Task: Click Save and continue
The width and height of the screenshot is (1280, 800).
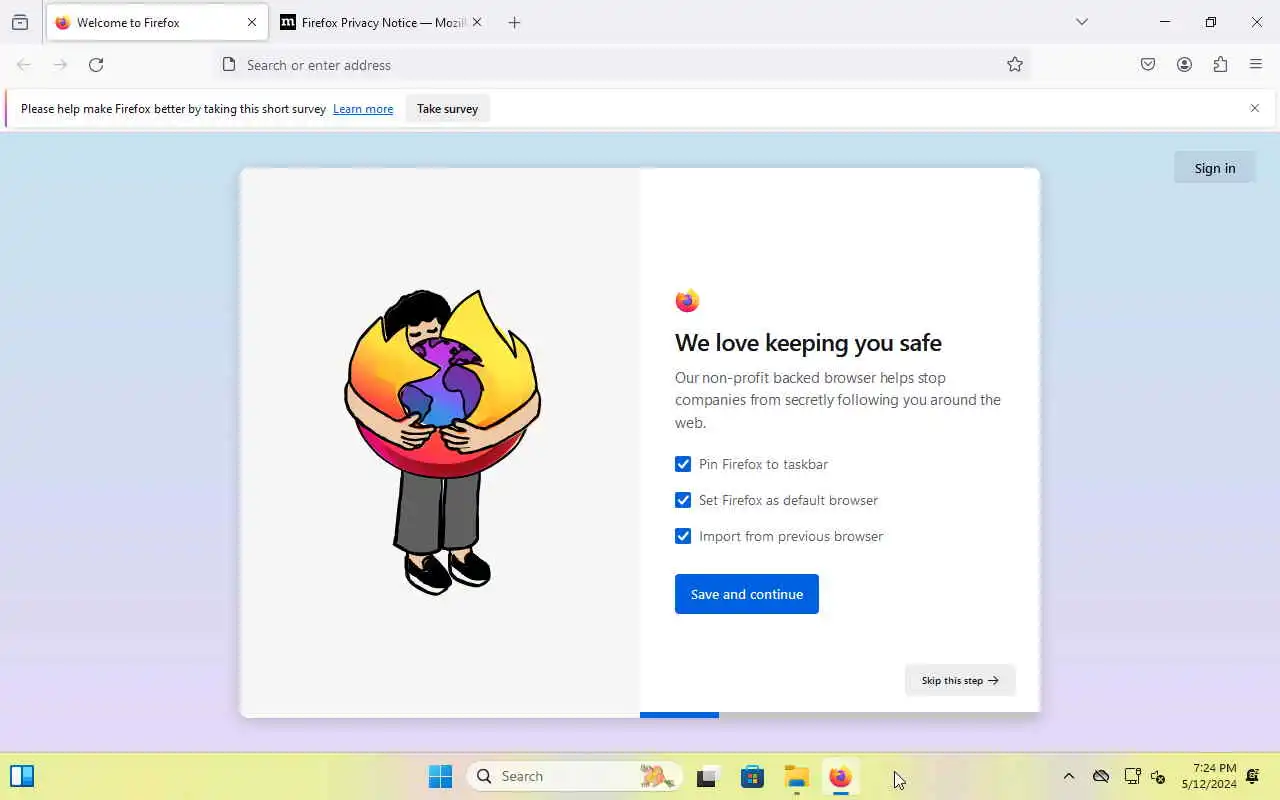Action: pyautogui.click(x=747, y=594)
